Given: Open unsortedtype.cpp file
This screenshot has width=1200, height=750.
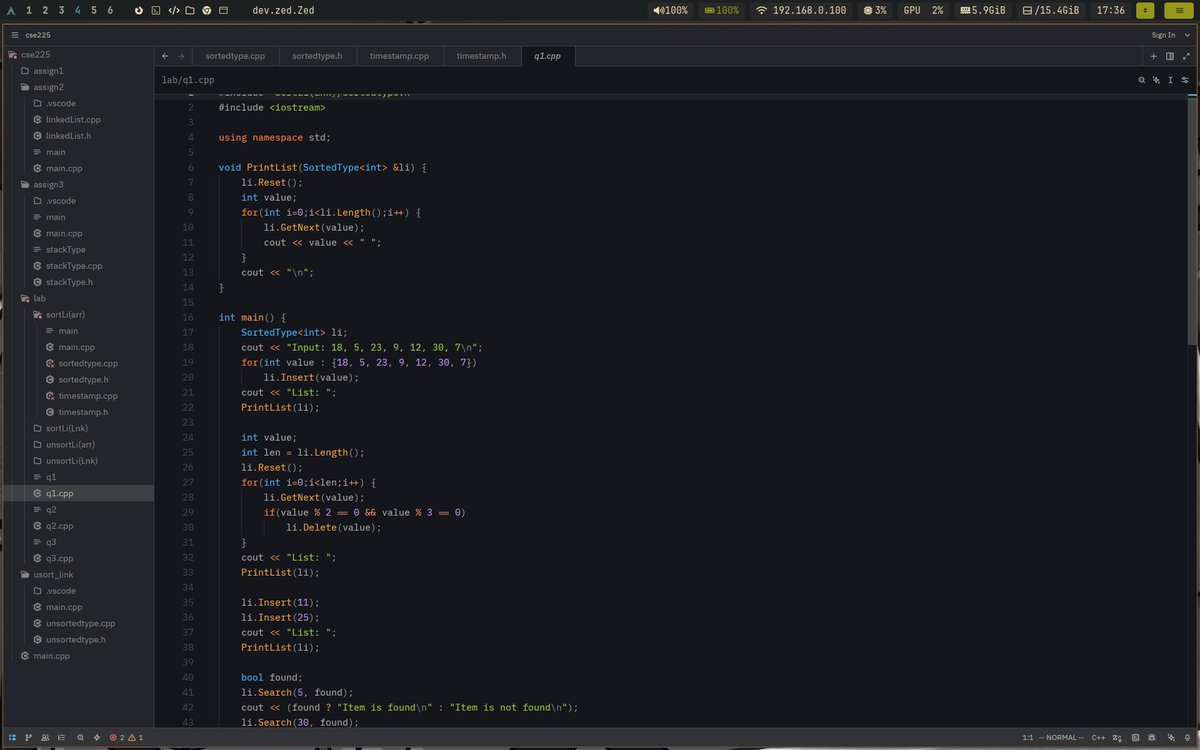Looking at the screenshot, I should tap(77, 623).
